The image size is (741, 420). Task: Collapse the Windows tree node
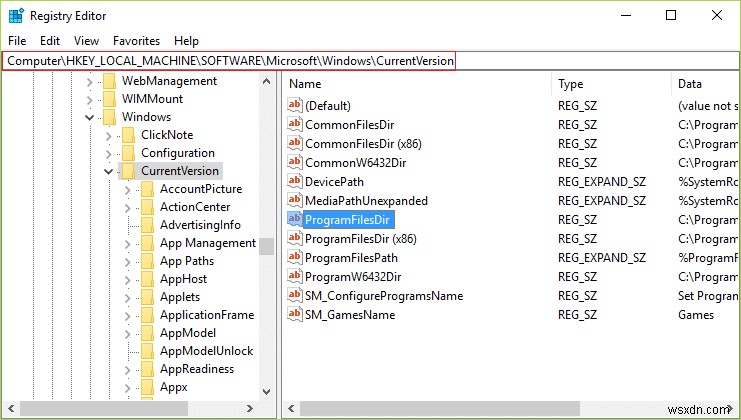89,118
